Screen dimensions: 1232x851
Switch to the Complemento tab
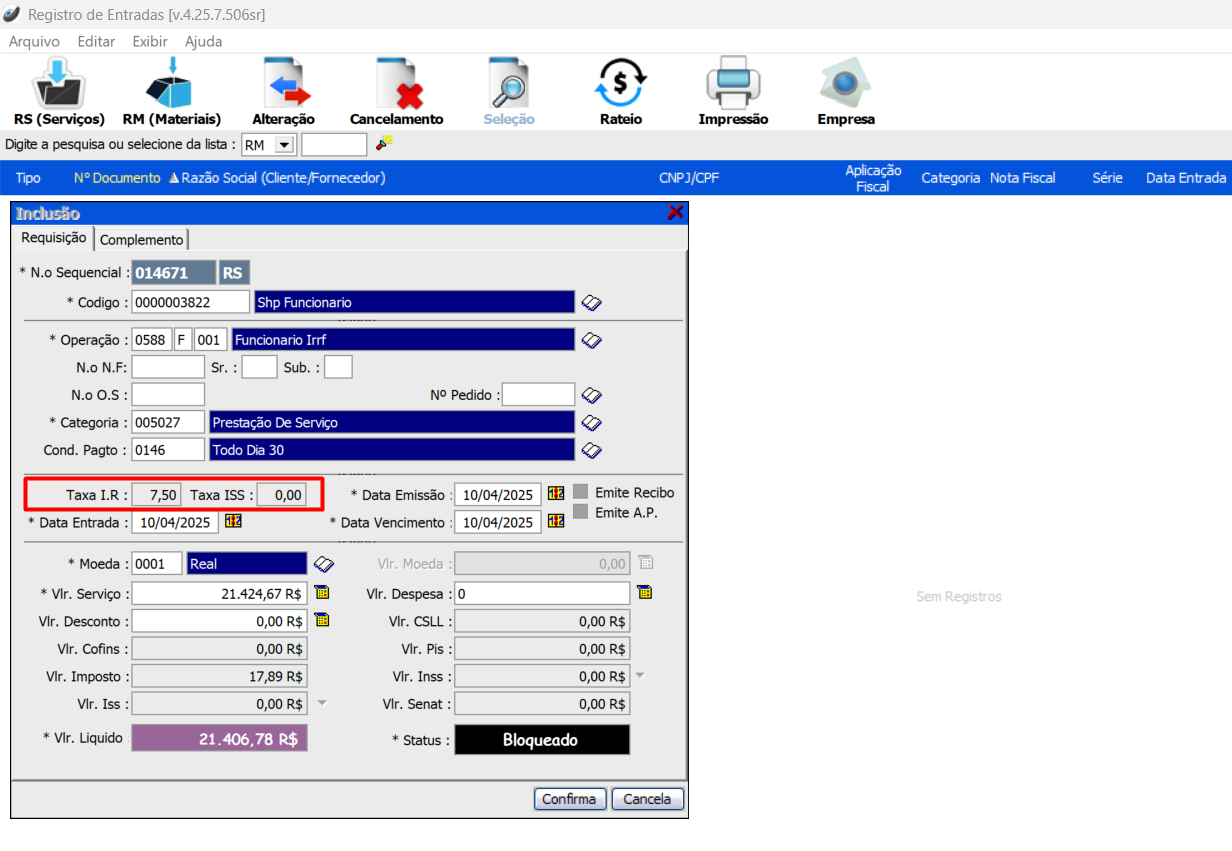(x=141, y=240)
